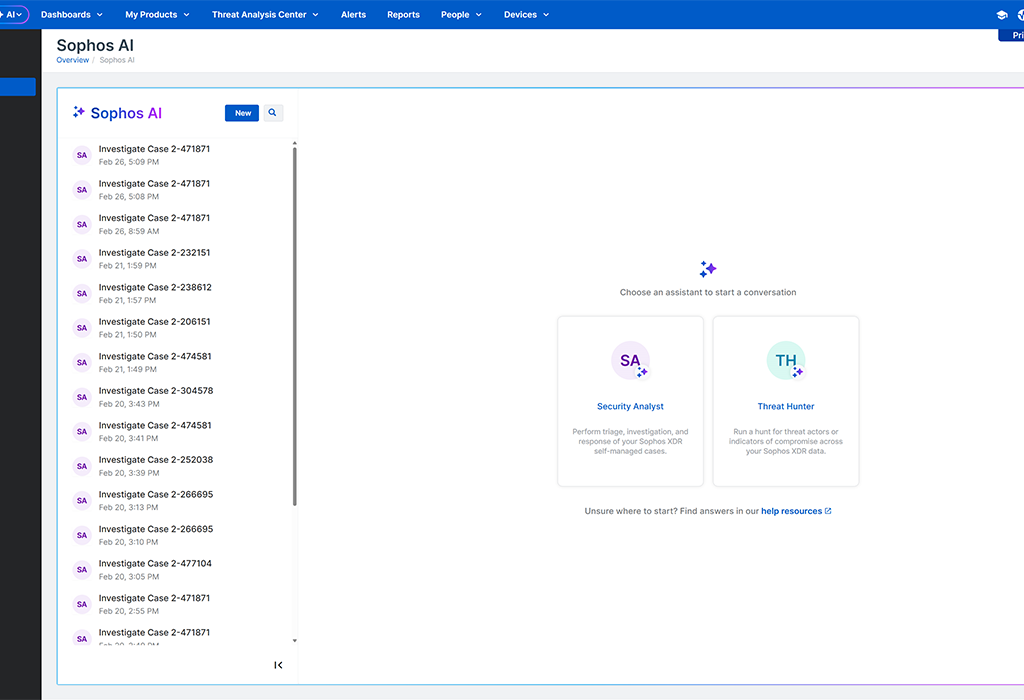
Task: Click the Security Analyst SA avatar icon
Action: click(630, 361)
